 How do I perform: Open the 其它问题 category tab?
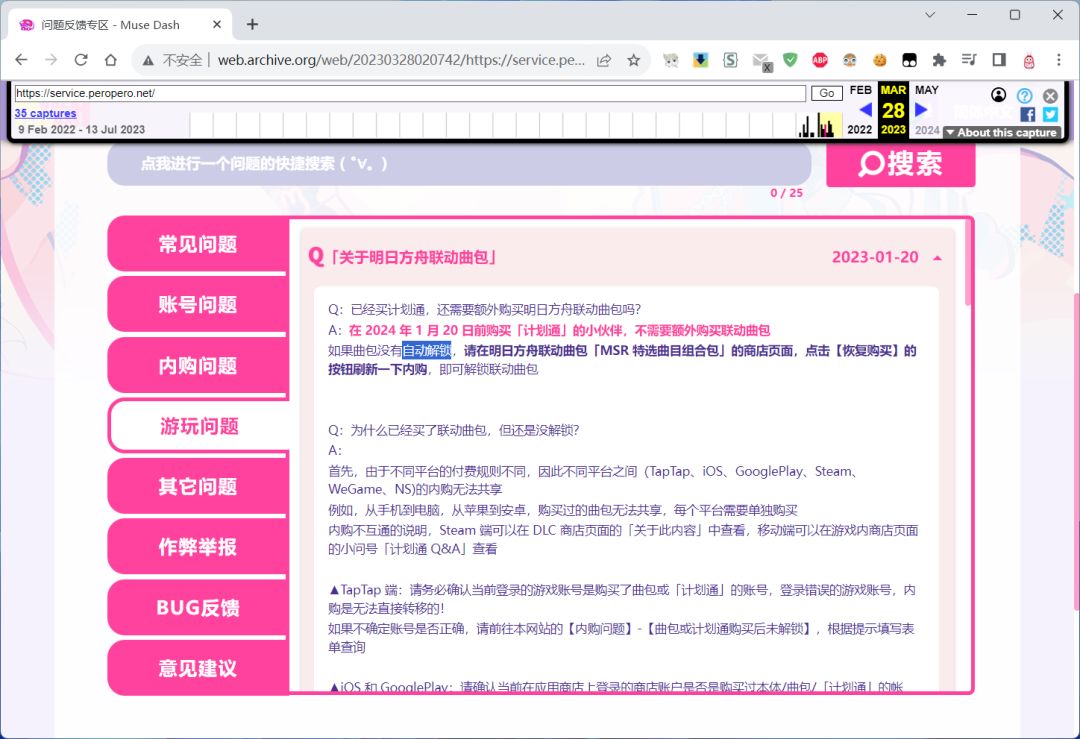(x=198, y=486)
